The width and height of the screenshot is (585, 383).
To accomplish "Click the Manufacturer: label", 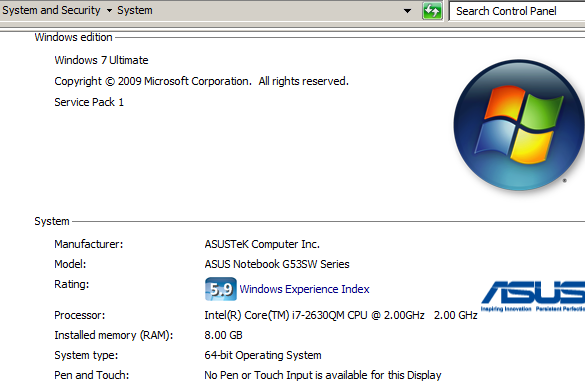I will [x=89, y=244].
